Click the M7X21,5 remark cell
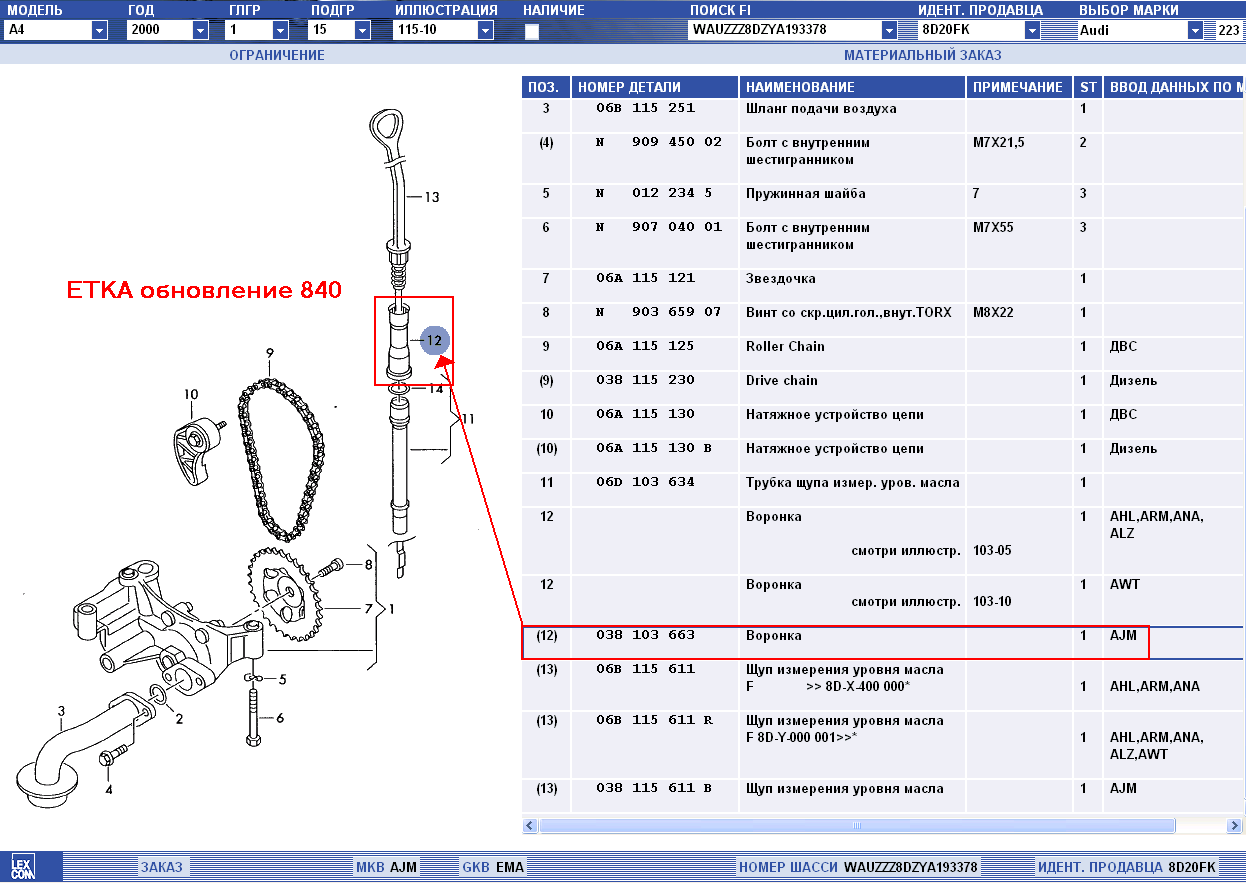Image resolution: width=1246 pixels, height=884 pixels. pyautogui.click(x=998, y=143)
